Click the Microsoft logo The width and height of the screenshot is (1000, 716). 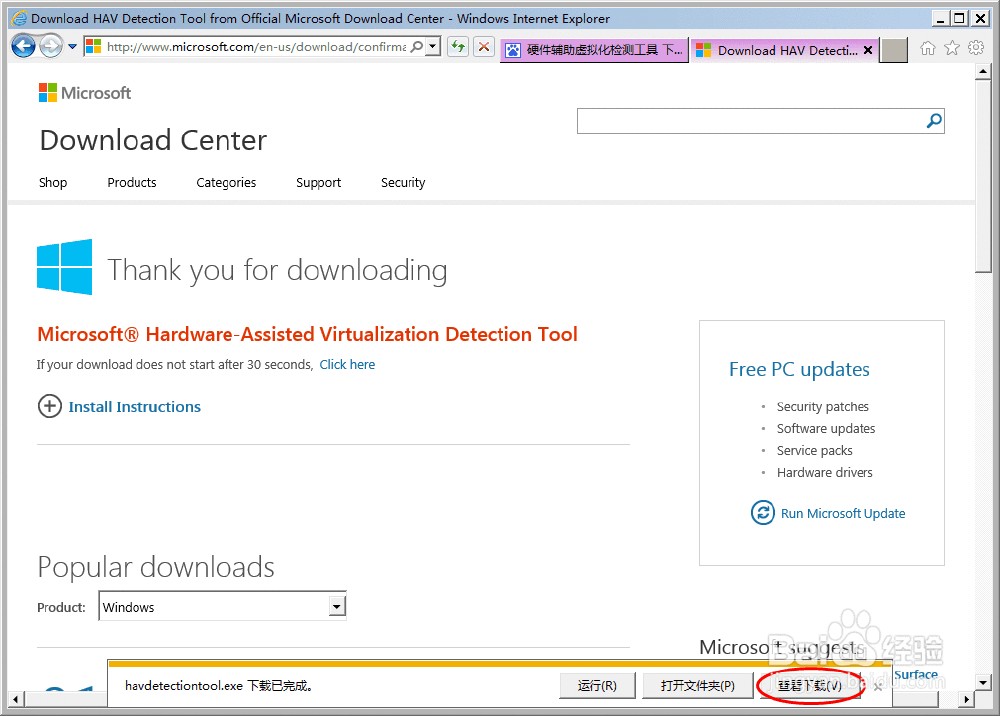click(x=85, y=93)
